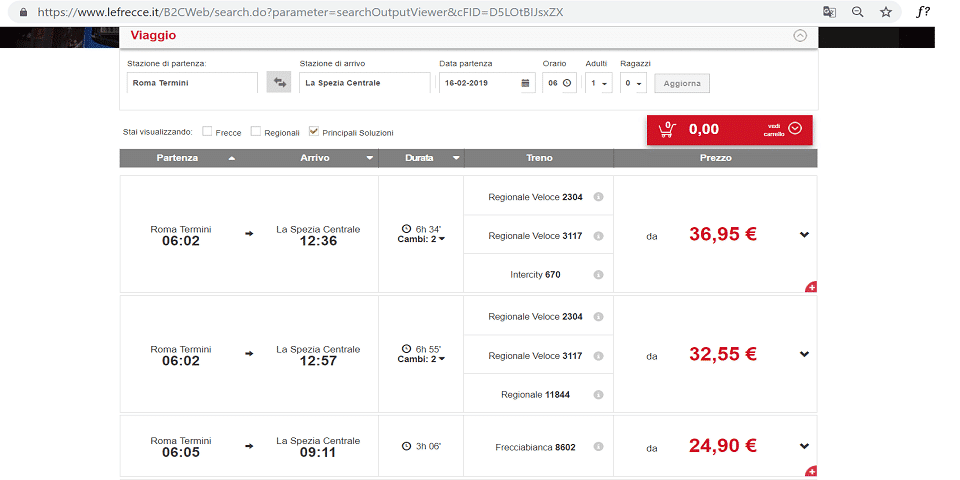Click red plus badge on 24,90 € solution

[812, 471]
